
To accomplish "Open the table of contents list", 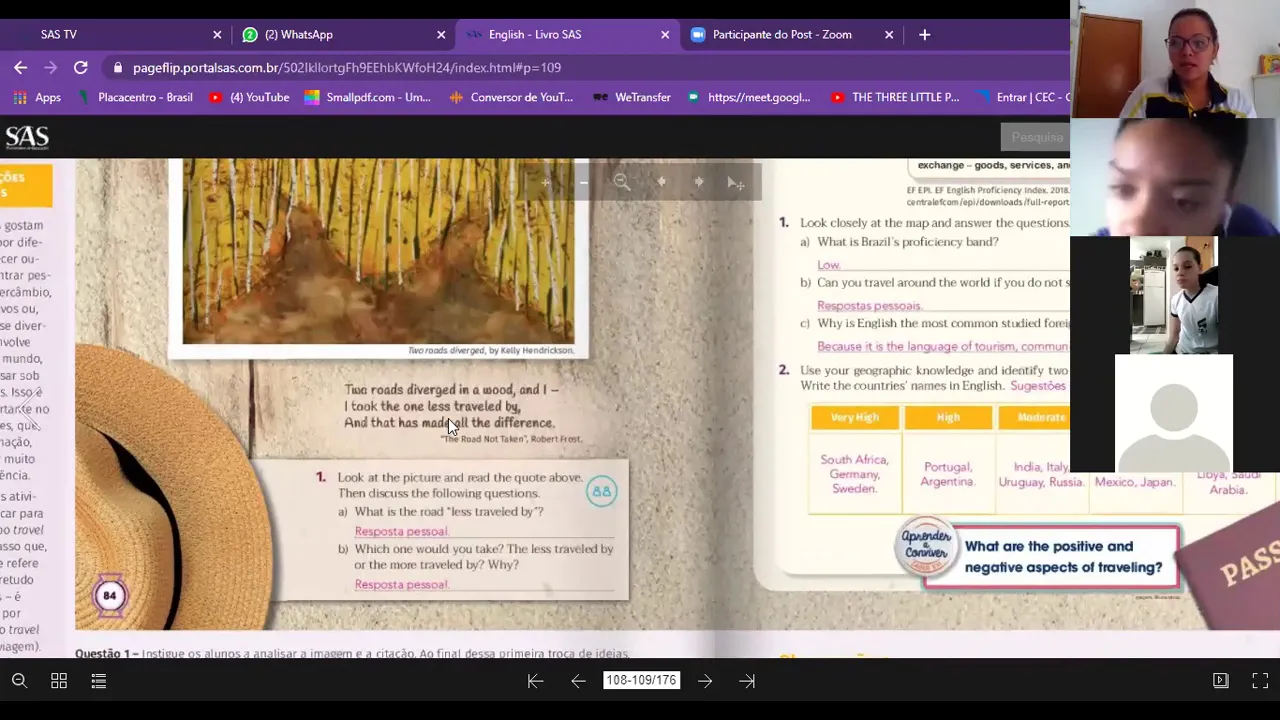I will pos(99,681).
